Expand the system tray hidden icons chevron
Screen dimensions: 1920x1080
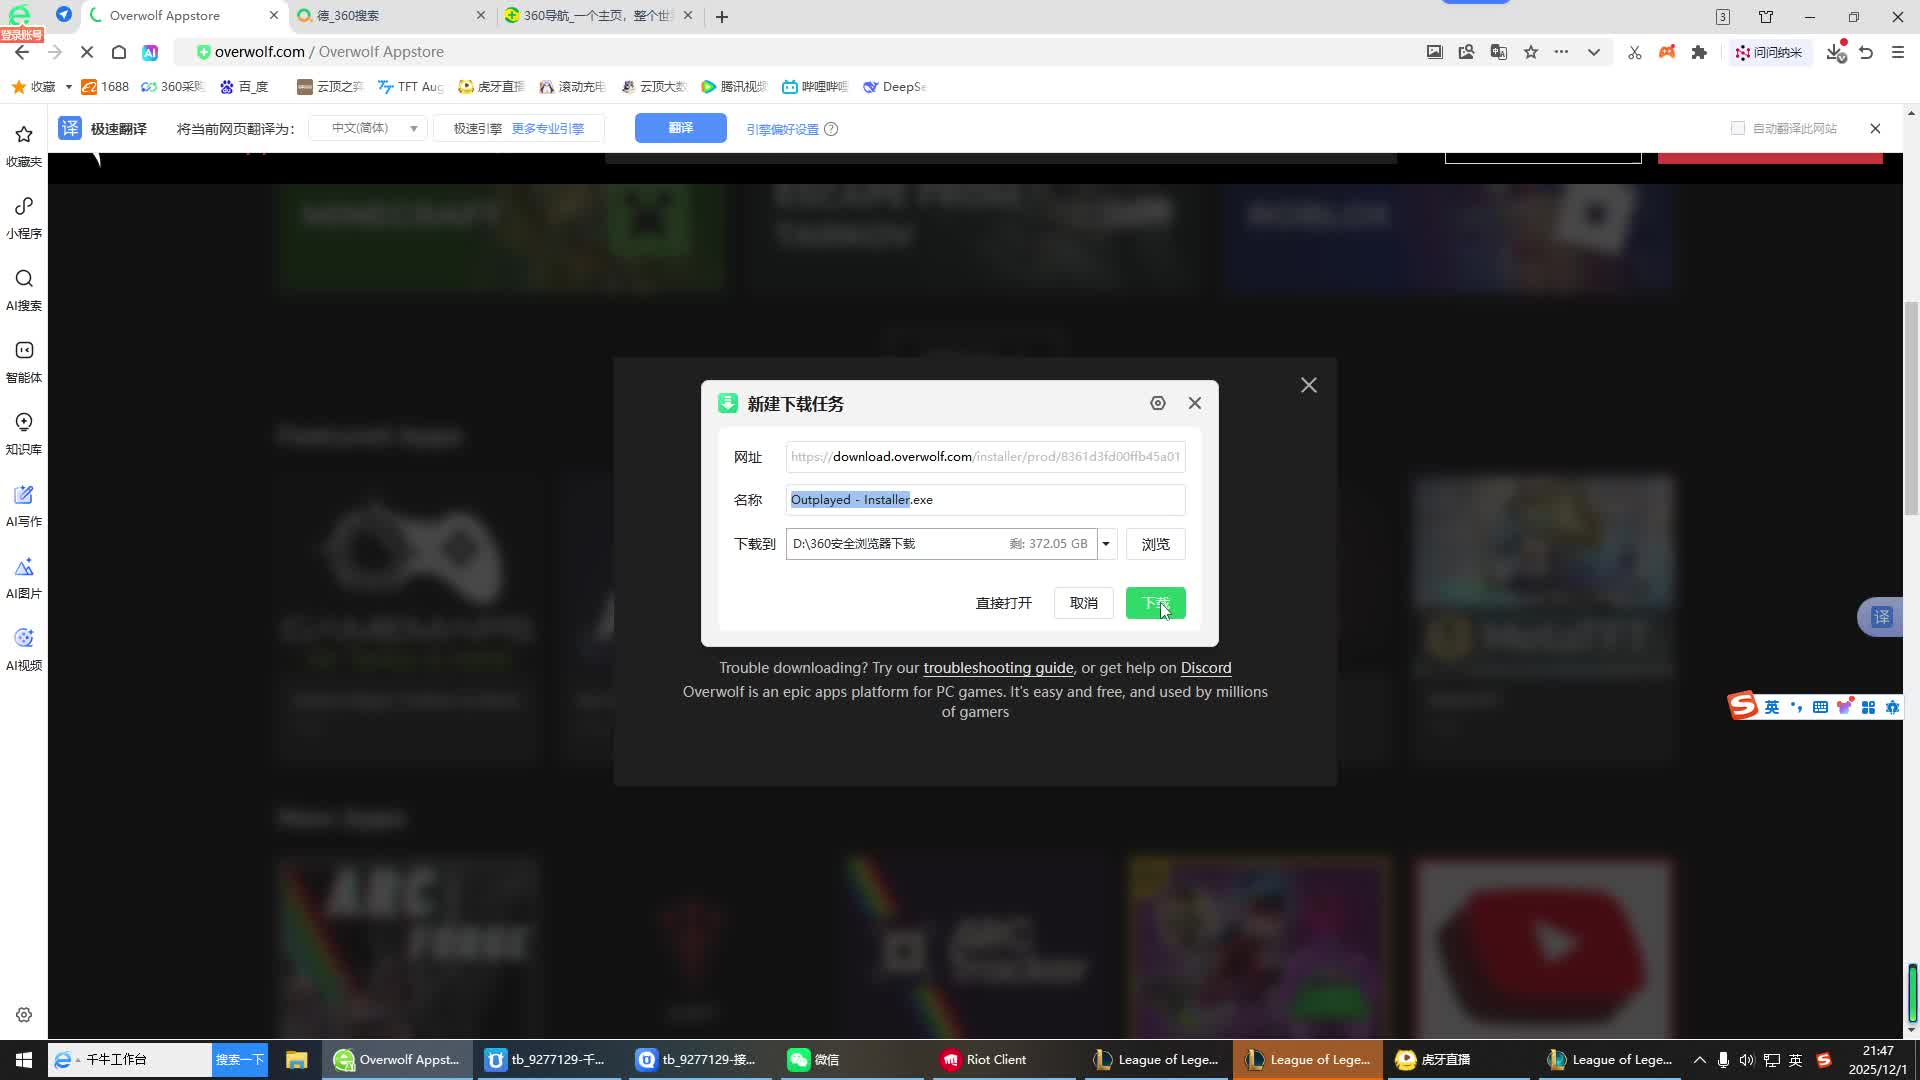1699,1060
